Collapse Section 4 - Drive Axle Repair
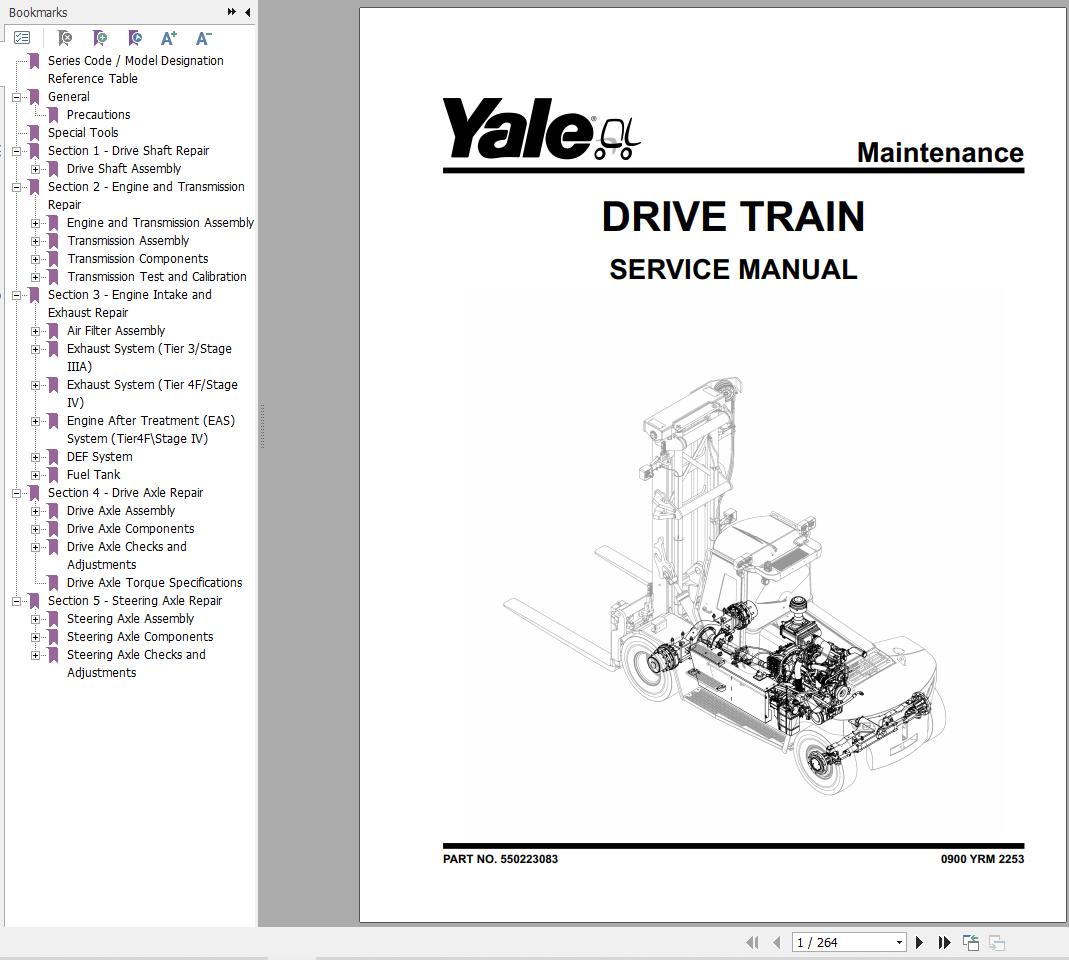 pos(16,493)
